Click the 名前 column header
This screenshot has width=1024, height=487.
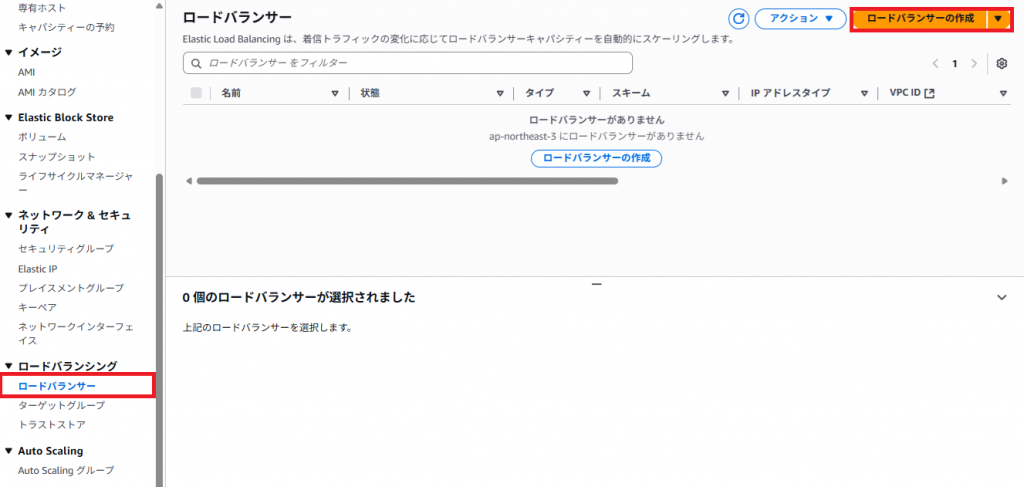(x=231, y=93)
